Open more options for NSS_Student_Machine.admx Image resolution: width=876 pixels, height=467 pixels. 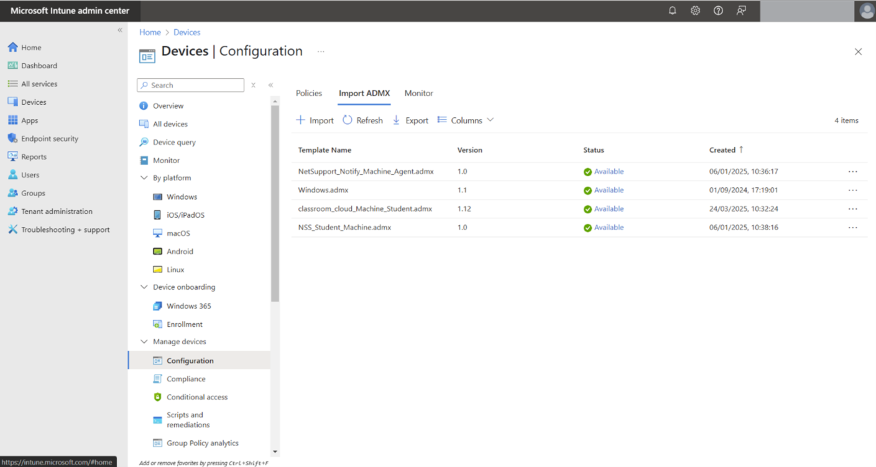(853, 227)
